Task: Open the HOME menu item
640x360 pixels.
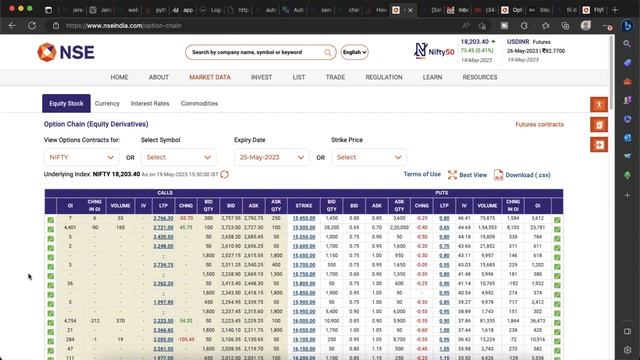Action: click(119, 77)
